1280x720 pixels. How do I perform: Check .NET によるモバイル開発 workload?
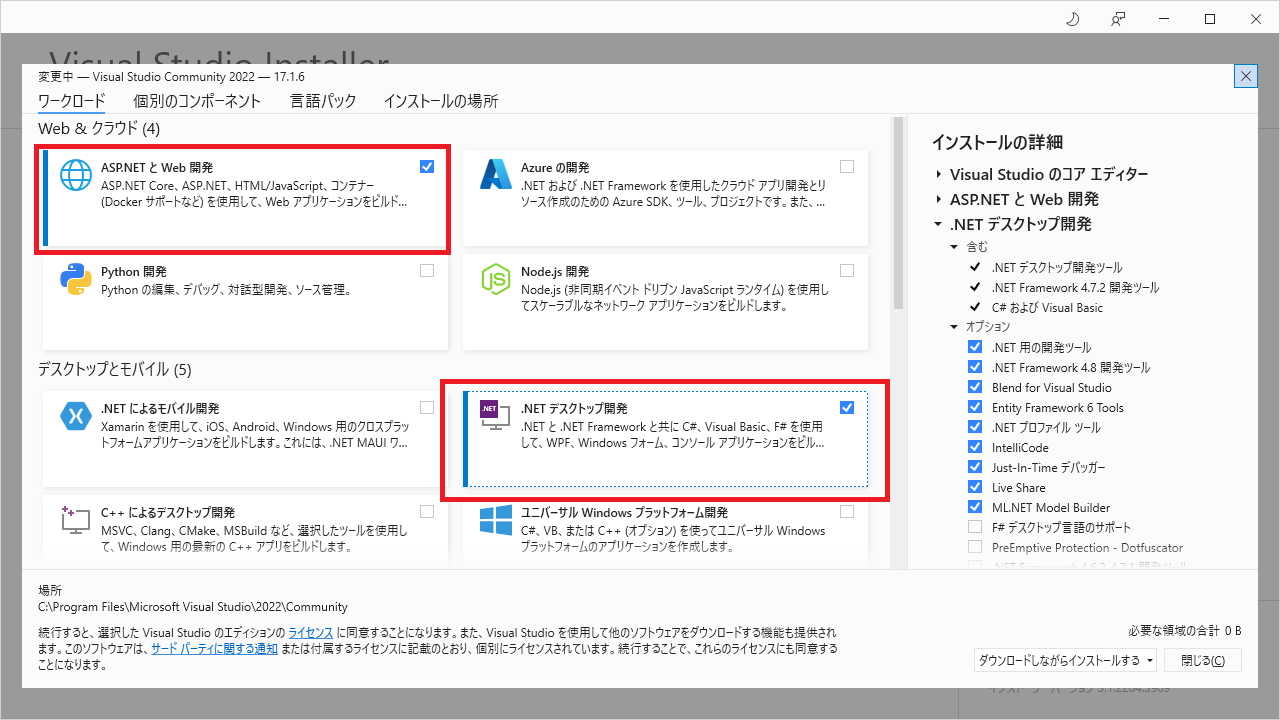click(427, 407)
